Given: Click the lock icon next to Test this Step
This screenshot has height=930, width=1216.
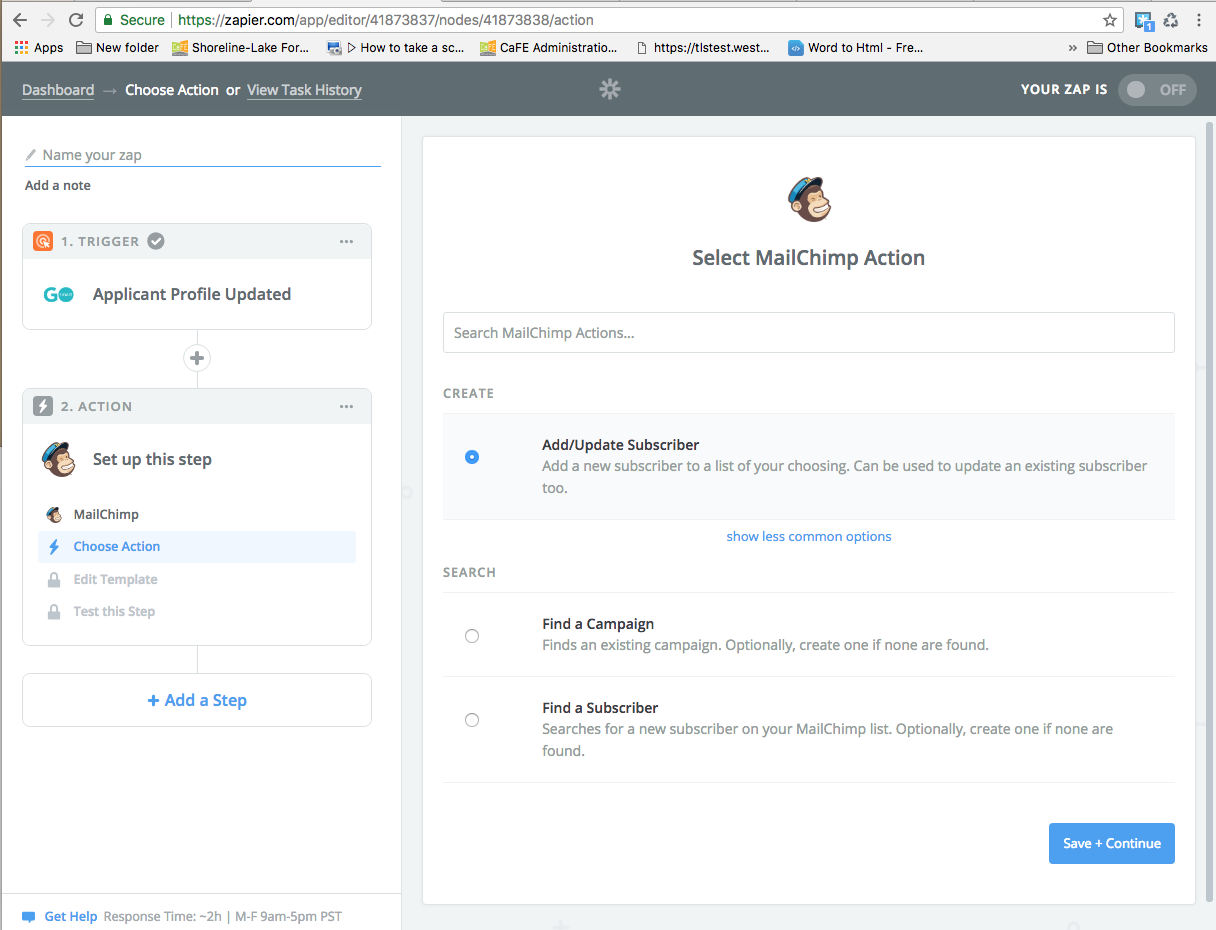Looking at the screenshot, I should [54, 611].
